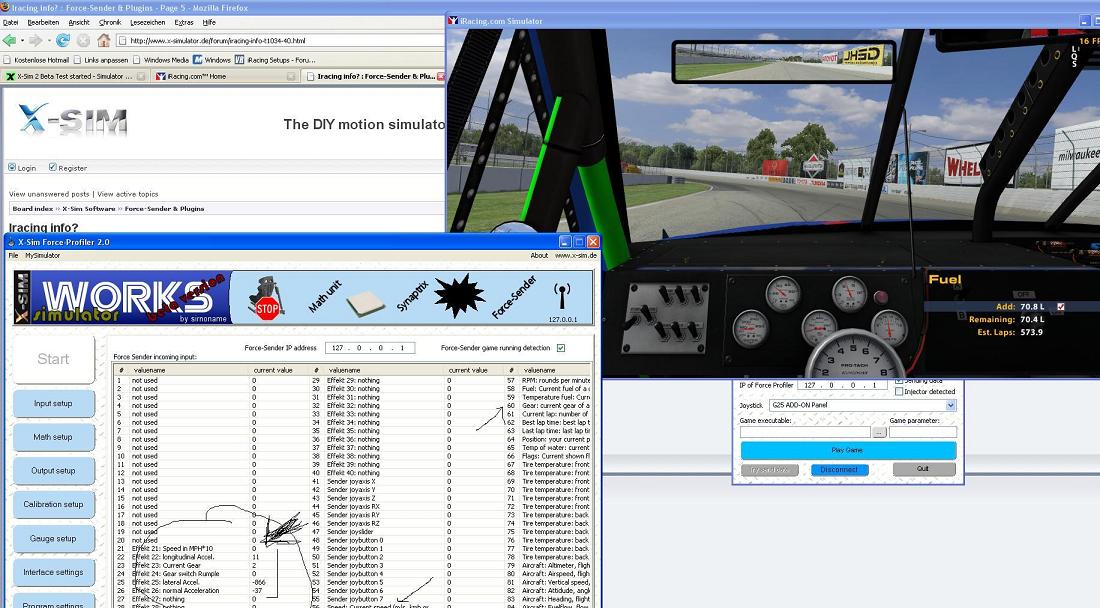Screen dimensions: 1100x608
Task: Click the Game parameter input field
Action: pyautogui.click(x=923, y=433)
